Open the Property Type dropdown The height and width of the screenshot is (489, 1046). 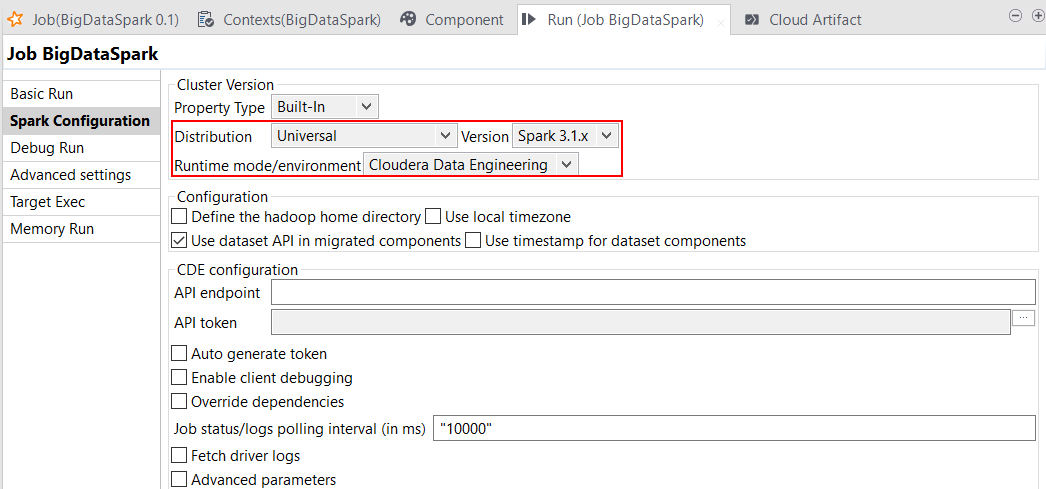tap(325, 106)
